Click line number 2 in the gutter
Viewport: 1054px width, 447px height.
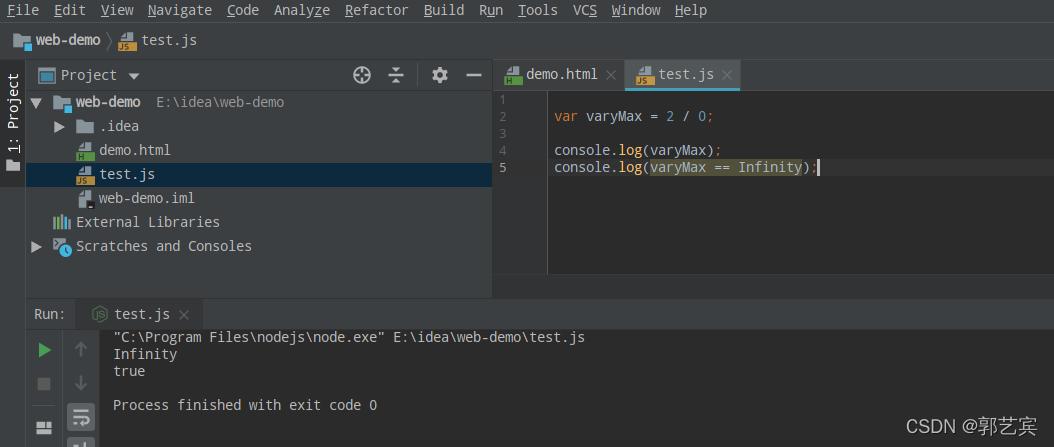click(503, 117)
